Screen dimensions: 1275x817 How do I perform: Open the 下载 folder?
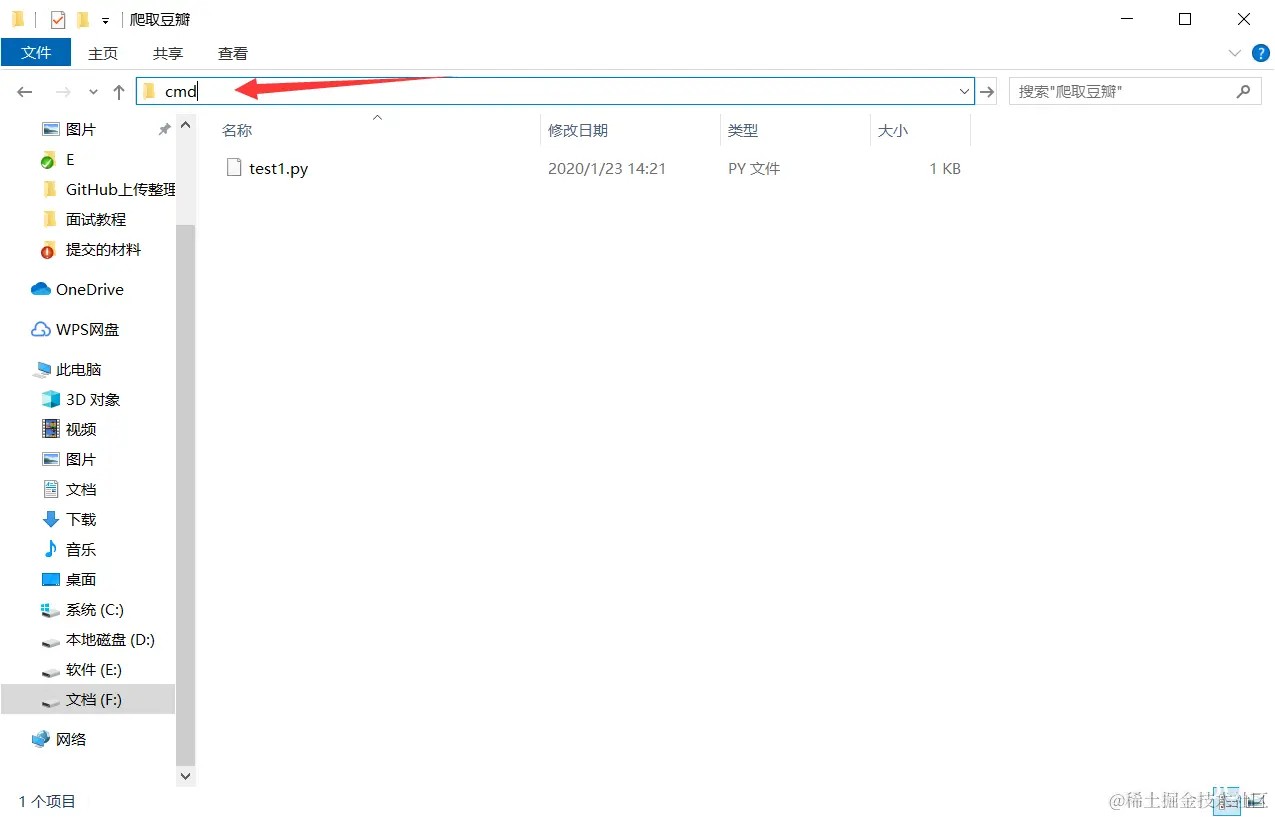pos(81,520)
